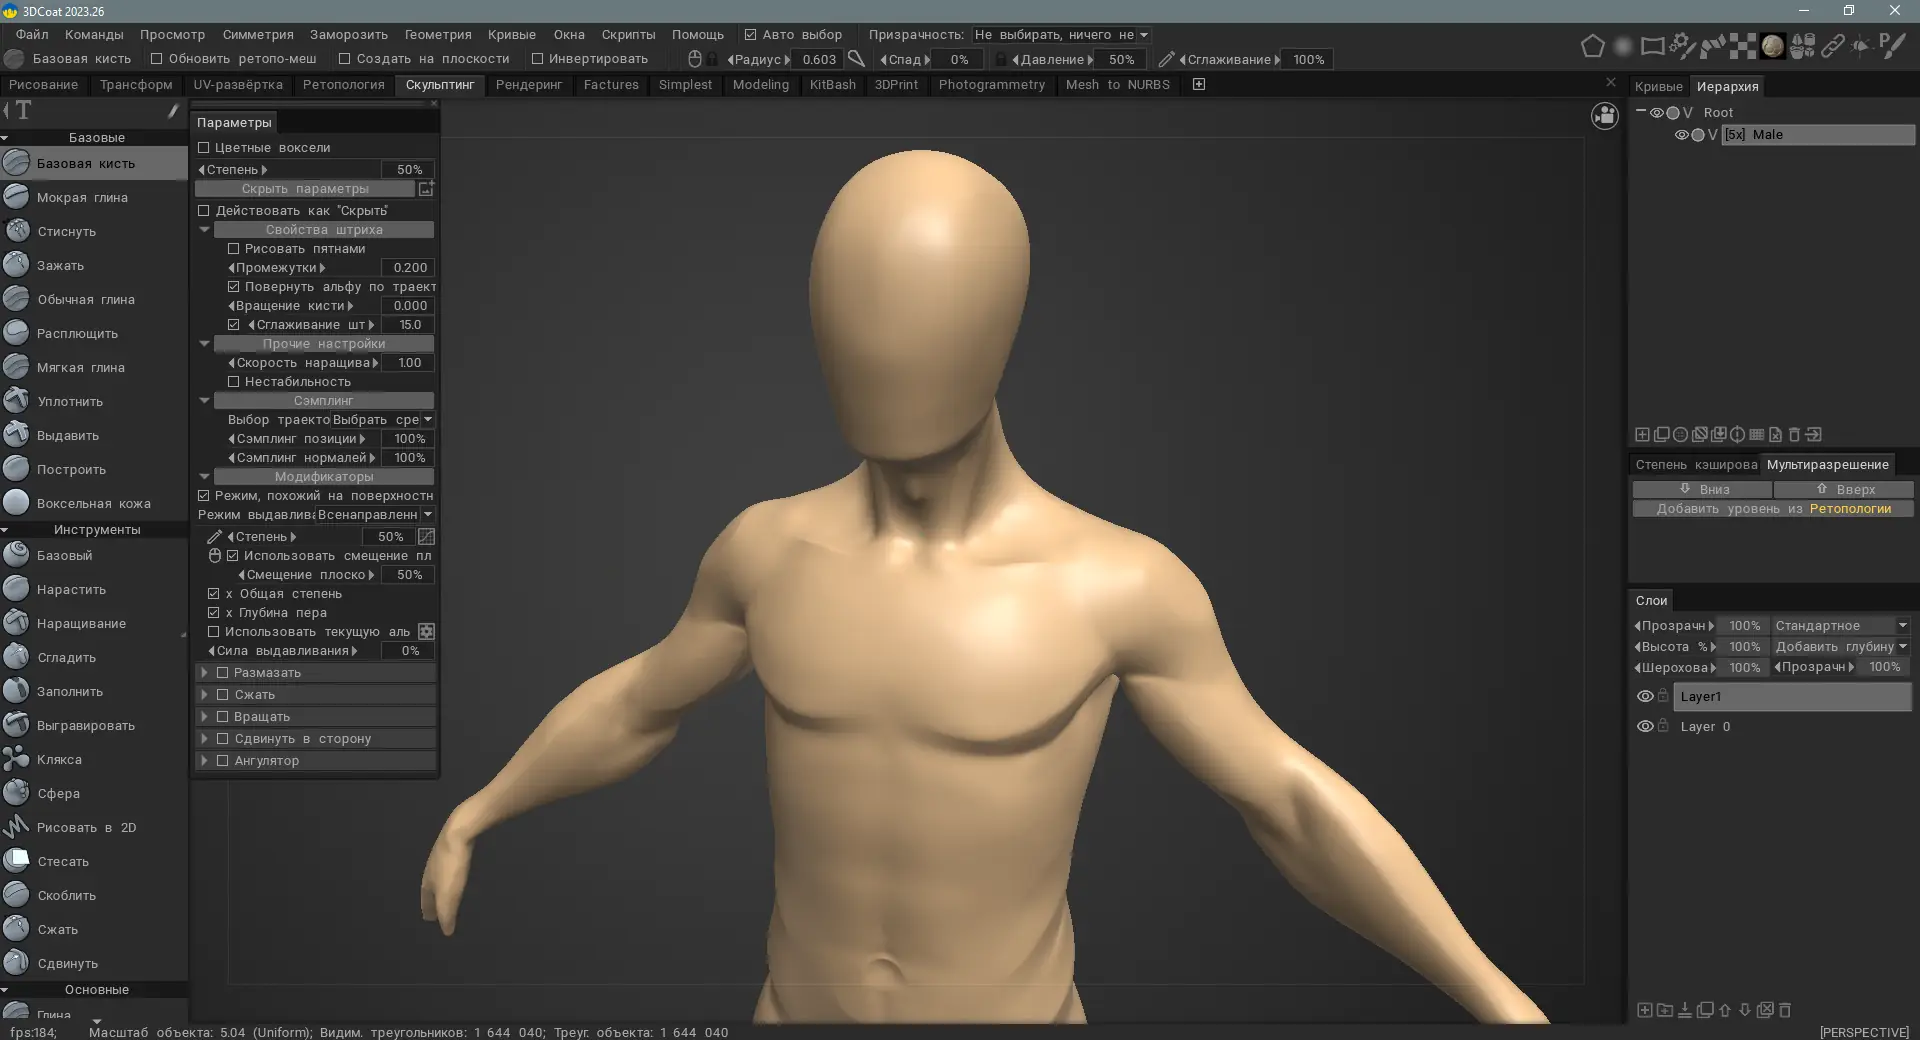Open the Стандартное blend mode dropdown

[1842, 626]
